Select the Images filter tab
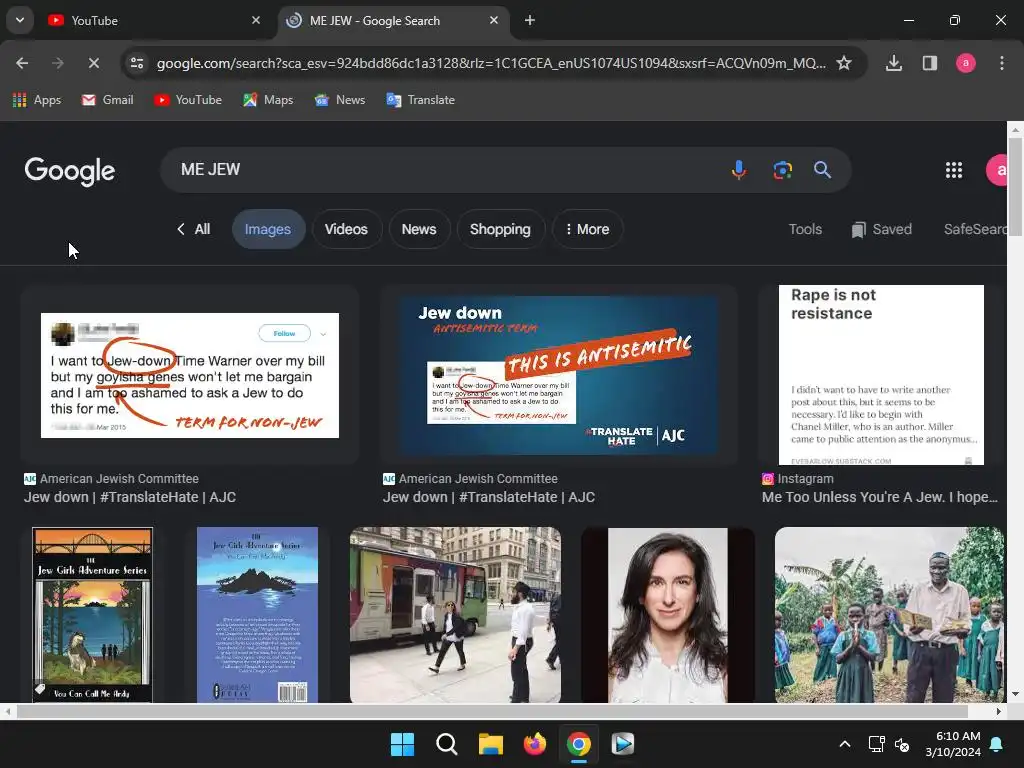 coord(268,229)
